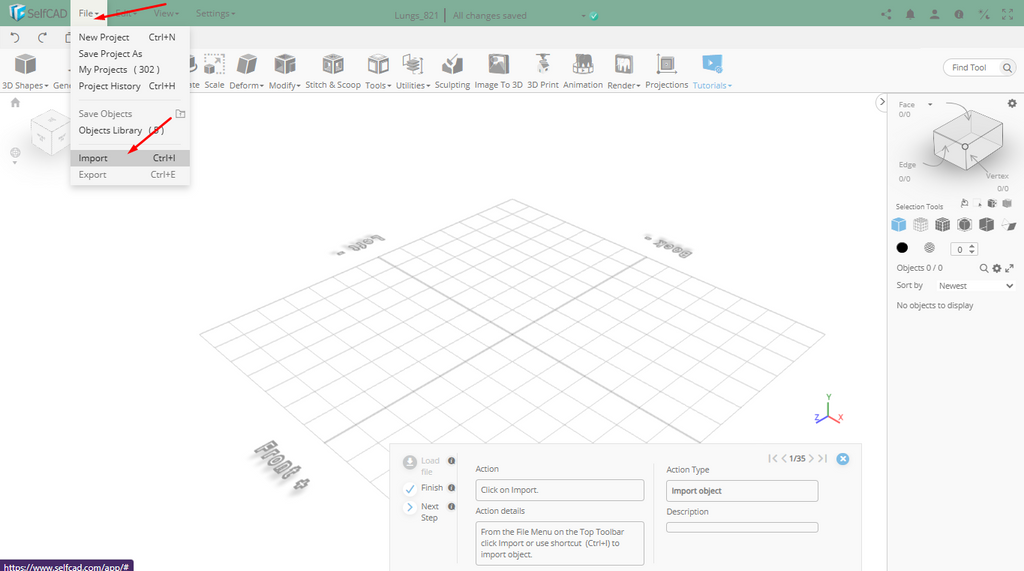Open selection panel settings gear
Viewport: 1024px width, 571px height.
(1012, 103)
